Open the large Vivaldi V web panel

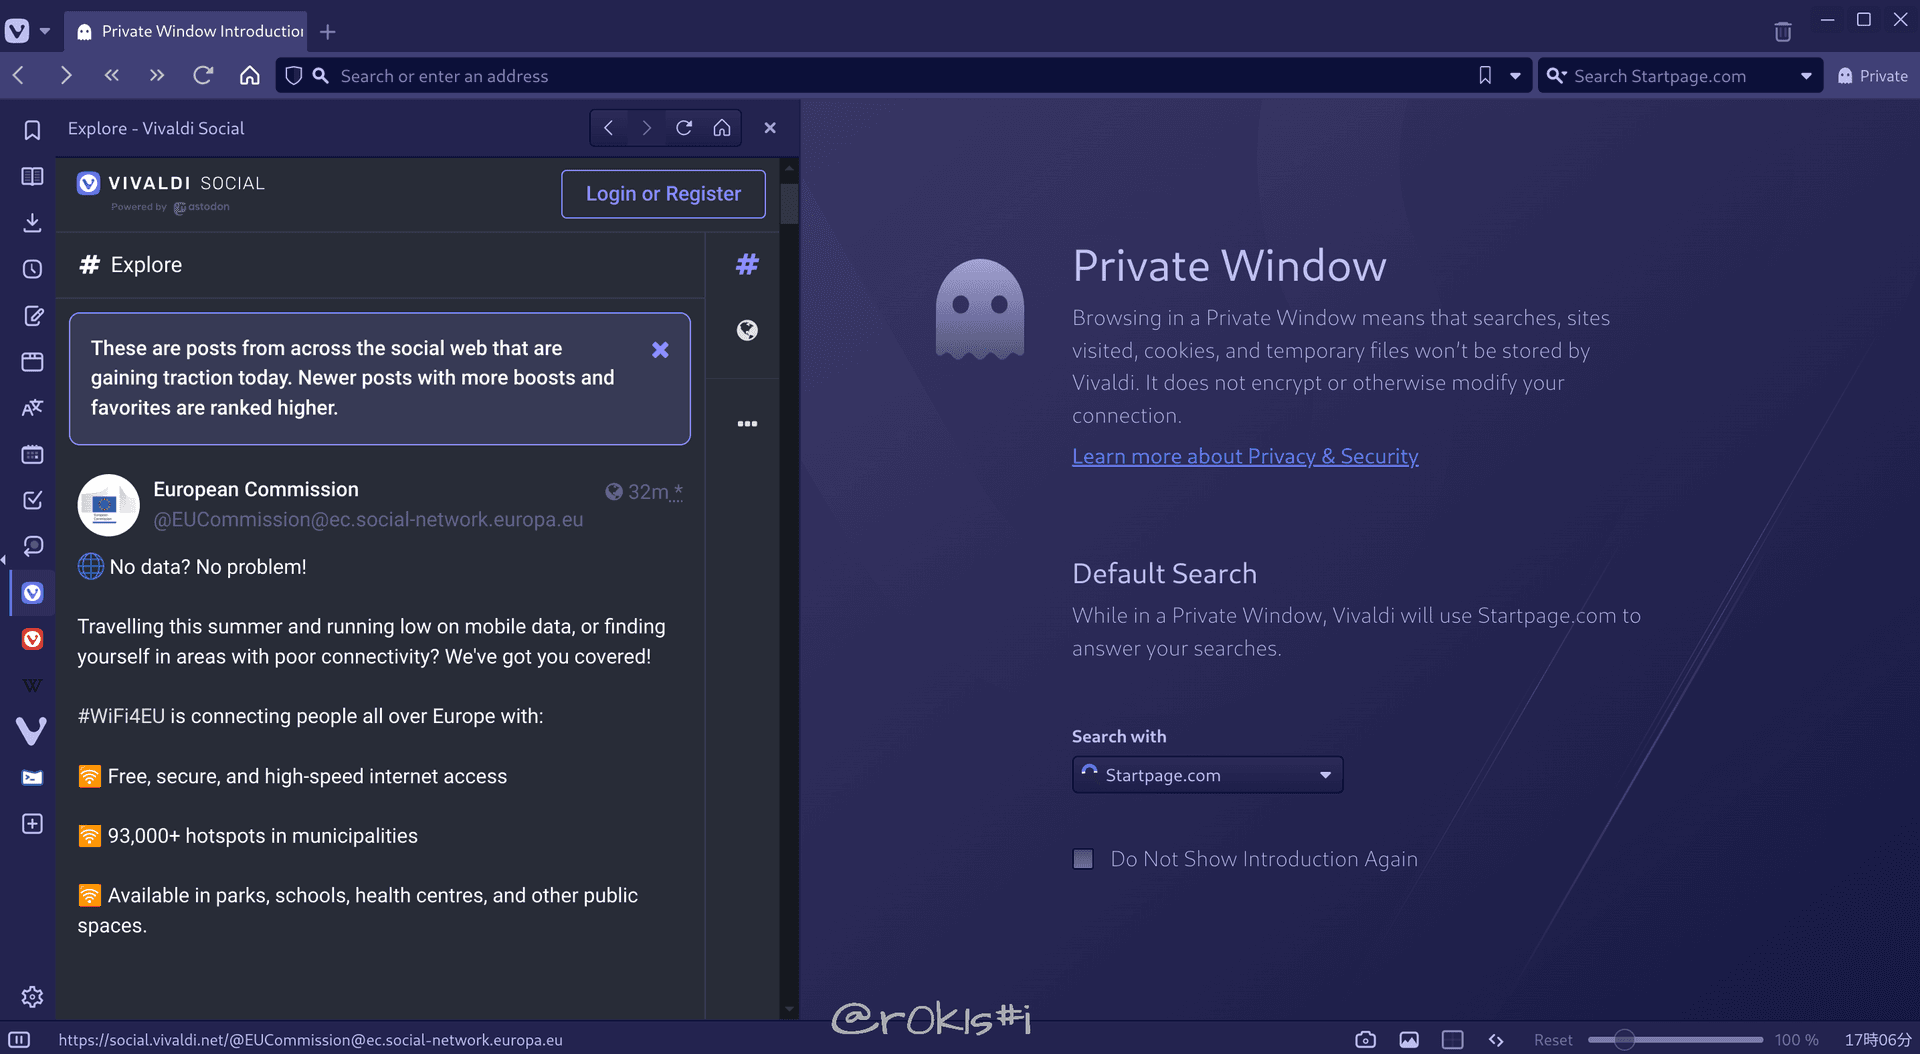coord(32,731)
